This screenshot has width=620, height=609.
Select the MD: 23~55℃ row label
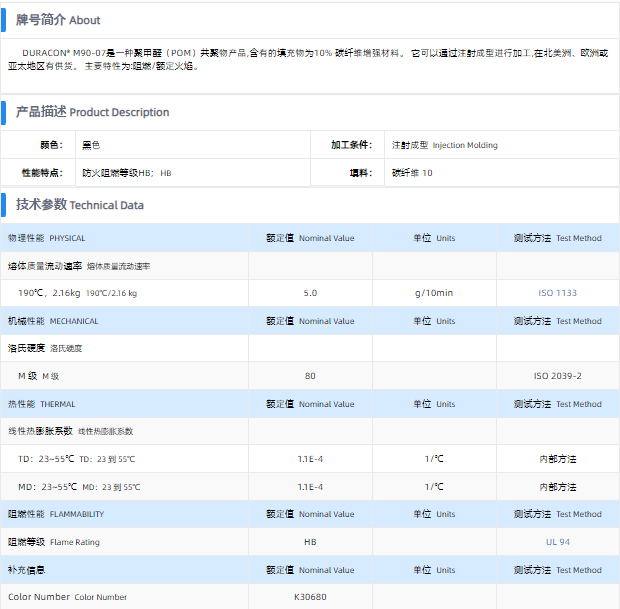tap(79, 487)
